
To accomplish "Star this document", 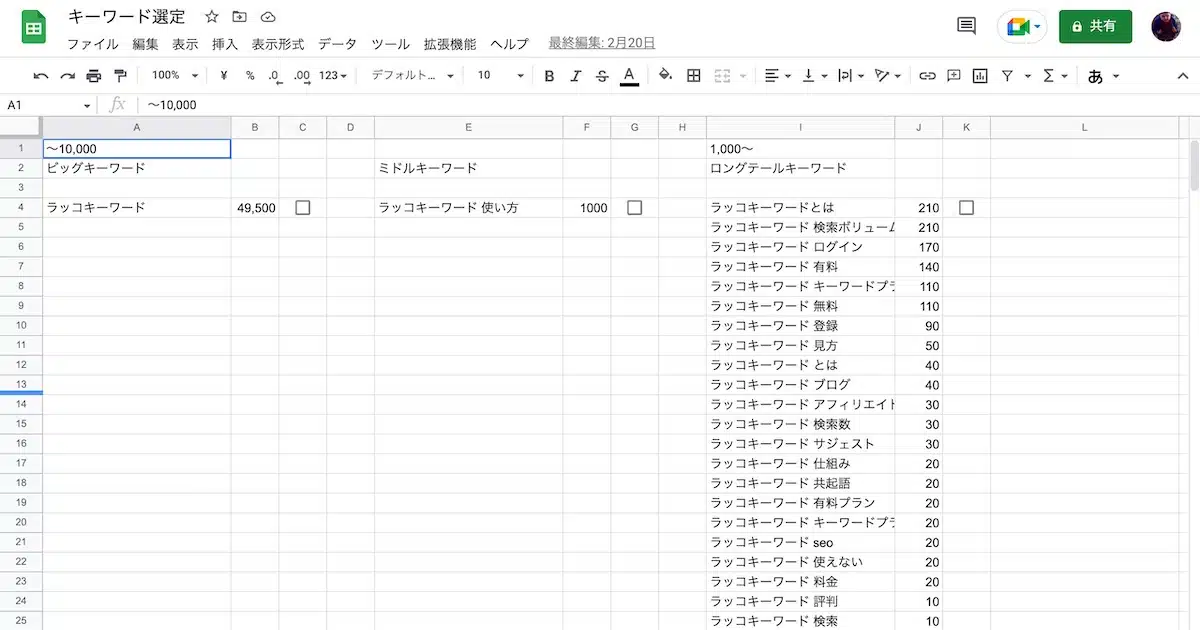I will click(x=211, y=17).
